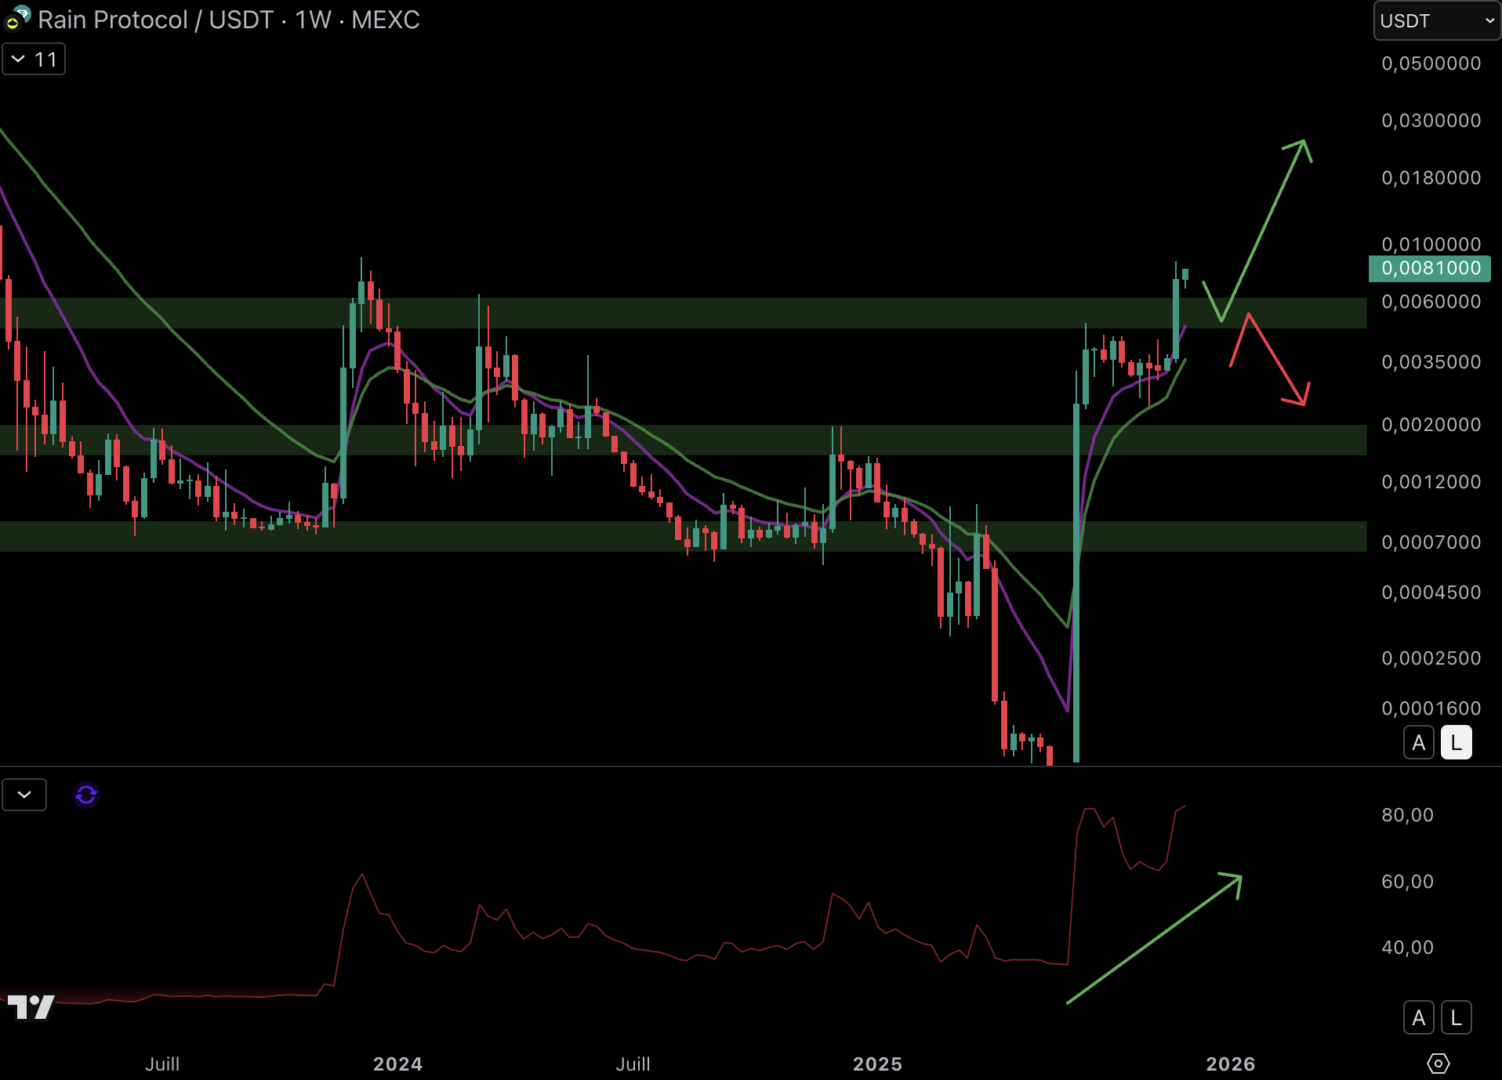Image resolution: width=1502 pixels, height=1080 pixels.
Task: Toggle log scale (L) on the lower indicator pane
Action: (x=1456, y=1018)
